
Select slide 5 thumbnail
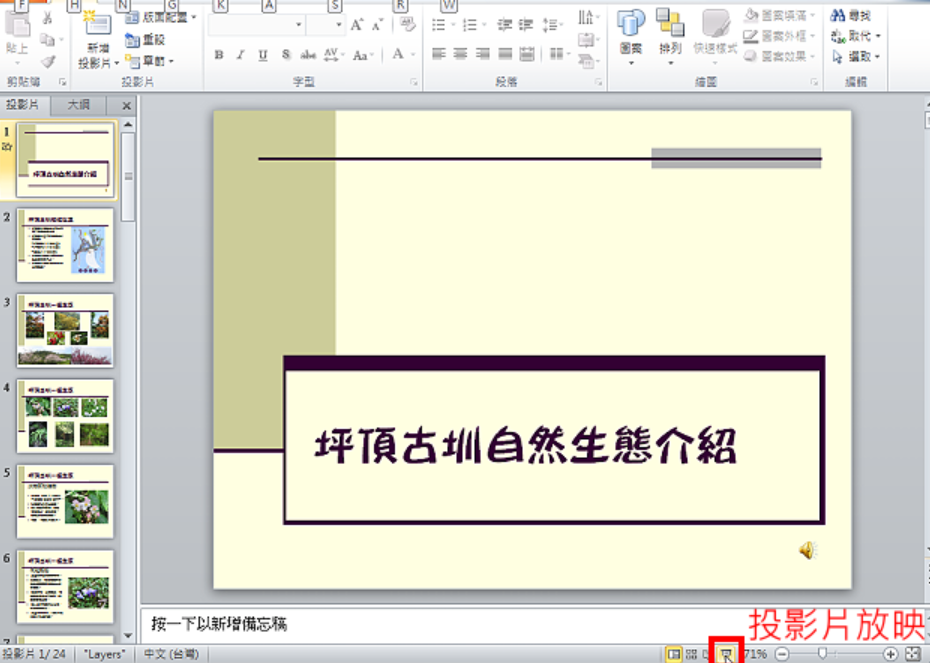point(65,501)
